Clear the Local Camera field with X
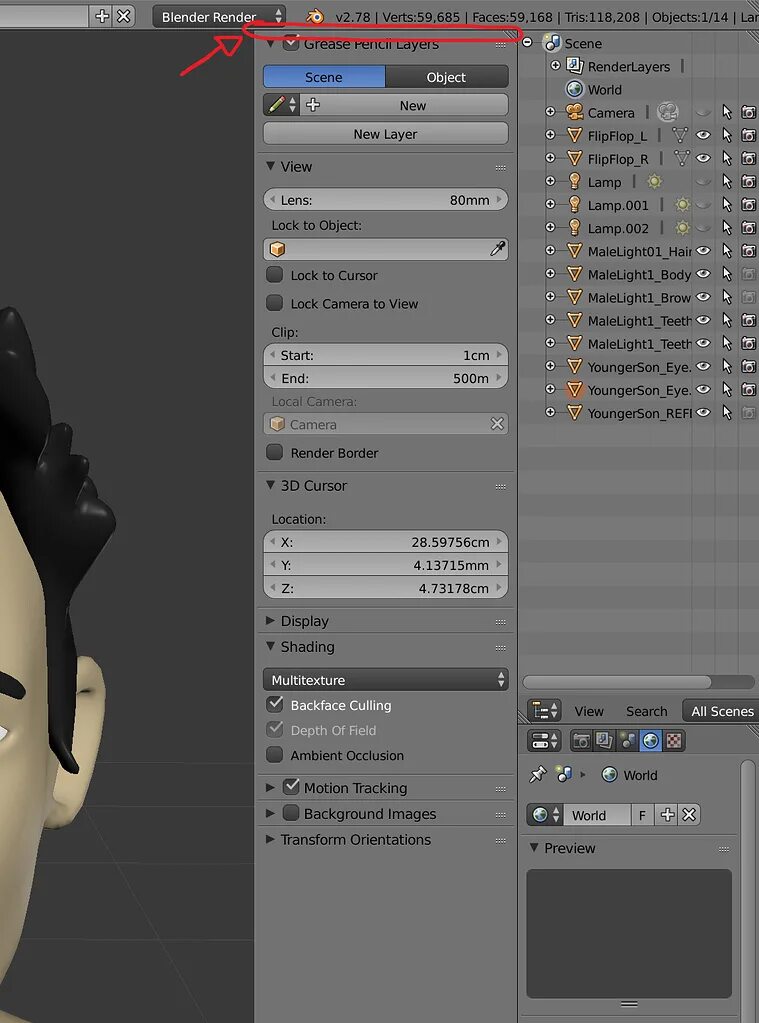759x1023 pixels. [497, 423]
